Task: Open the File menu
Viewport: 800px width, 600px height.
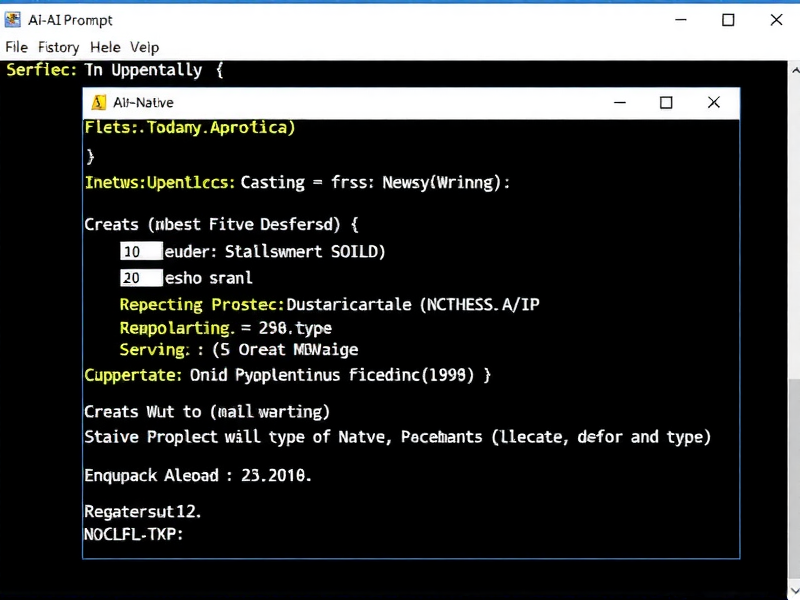Action: pos(16,47)
